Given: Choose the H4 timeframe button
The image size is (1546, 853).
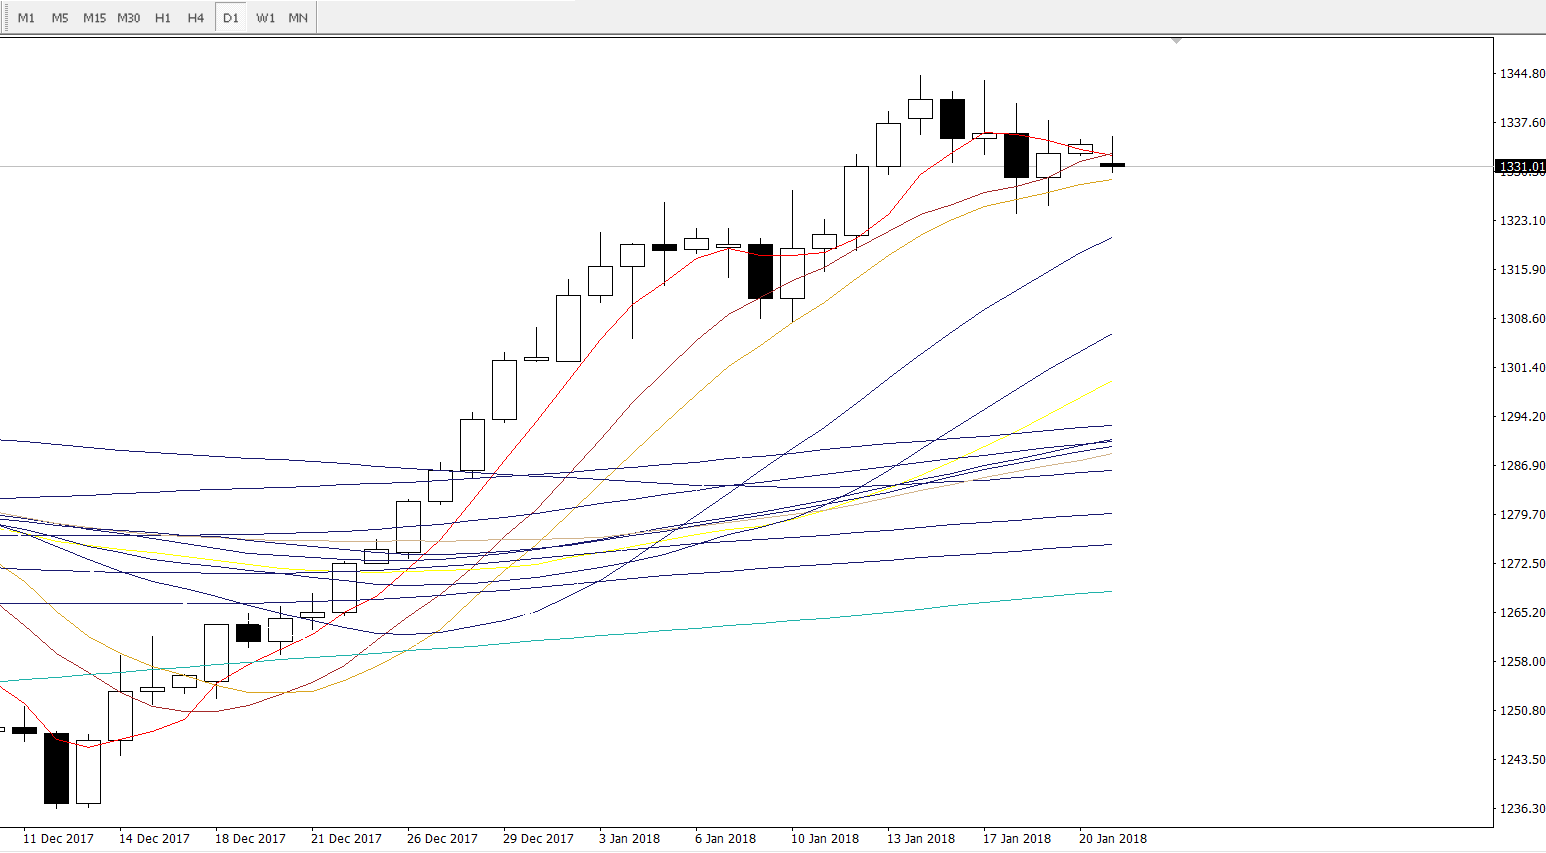Looking at the screenshot, I should point(196,18).
